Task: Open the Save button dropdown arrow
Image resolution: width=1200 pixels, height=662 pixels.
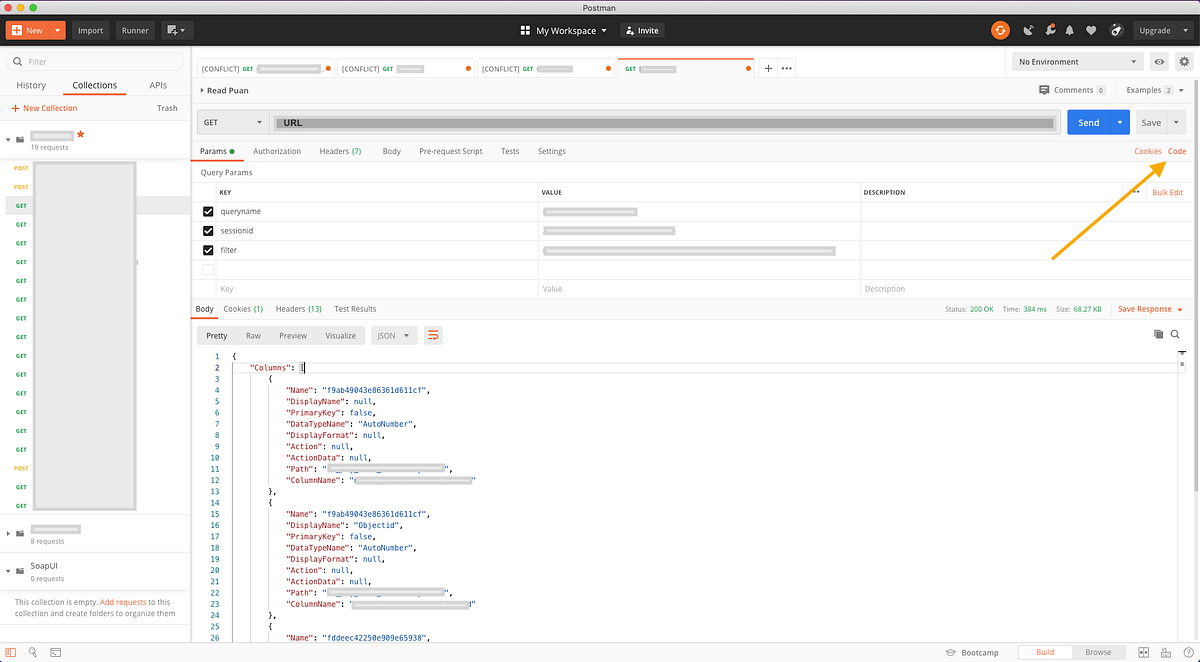Action: (x=1175, y=122)
